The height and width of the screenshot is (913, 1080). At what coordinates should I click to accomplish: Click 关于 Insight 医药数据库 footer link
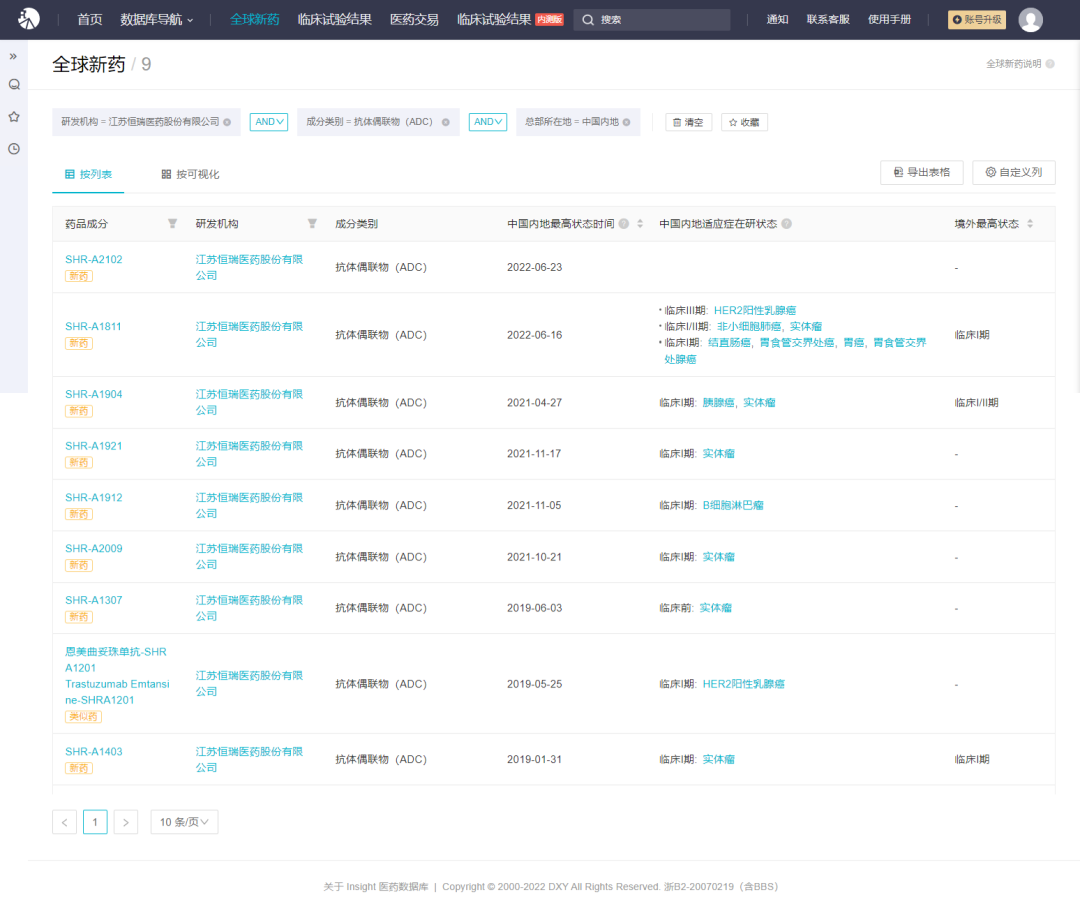[376, 886]
